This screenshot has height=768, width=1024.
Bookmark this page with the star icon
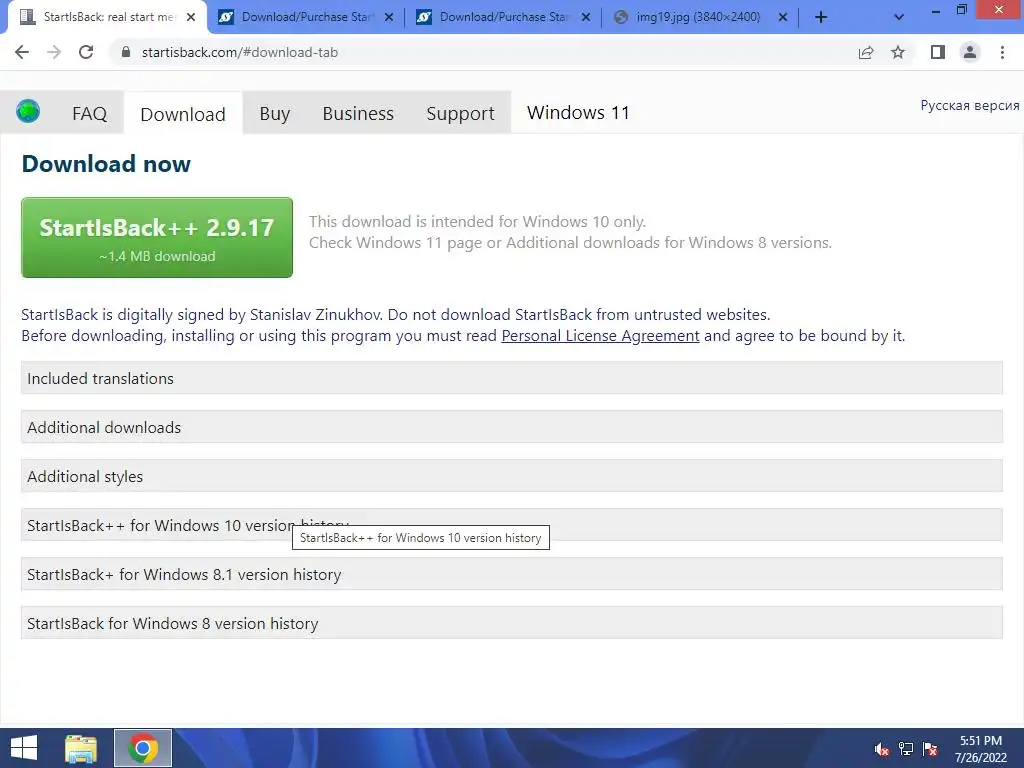[898, 52]
